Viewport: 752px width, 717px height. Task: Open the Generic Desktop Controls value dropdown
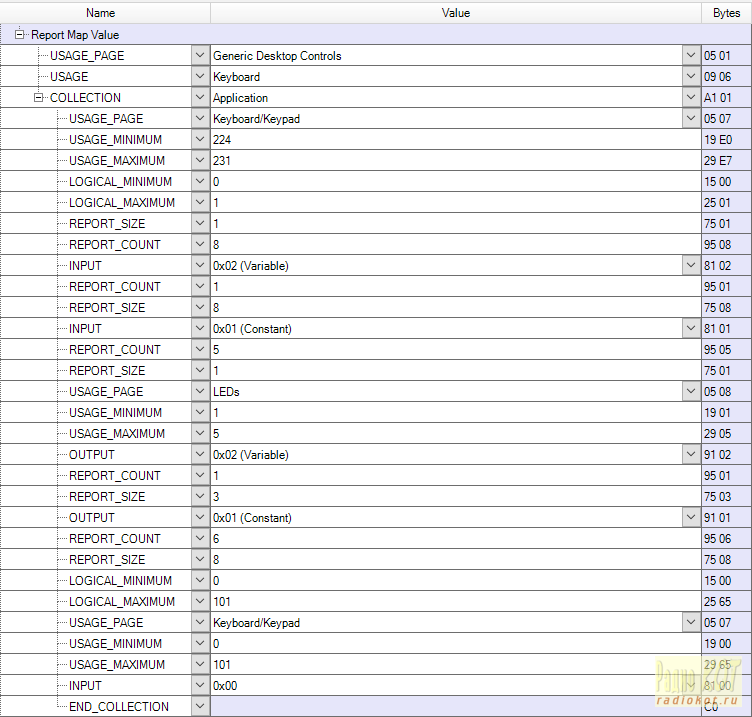tap(691, 56)
